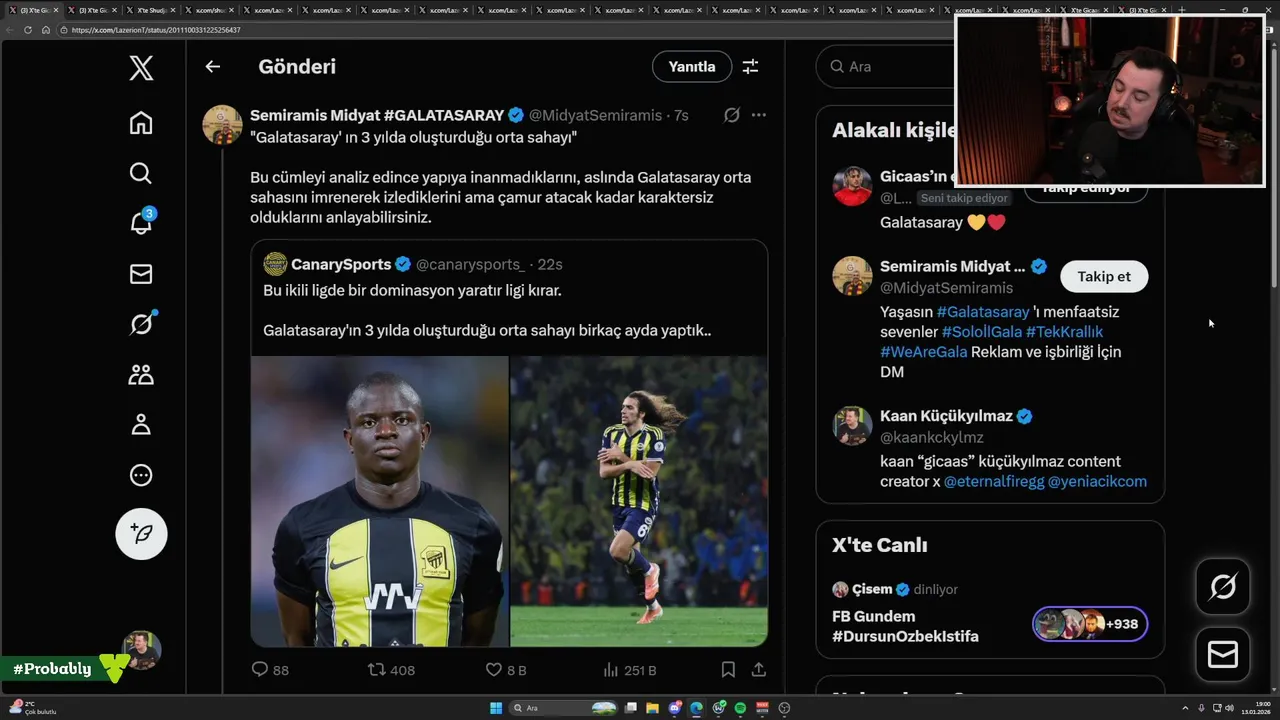Like the post with heart icon
Image resolution: width=1280 pixels, height=720 pixels.
click(505, 670)
